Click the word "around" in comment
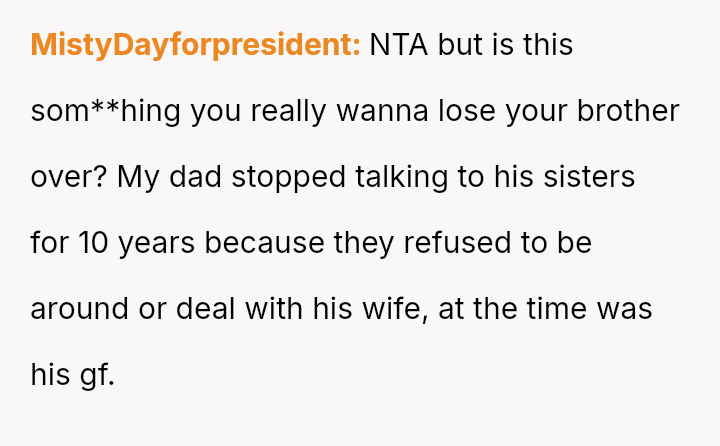Image resolution: width=720 pixels, height=446 pixels. [78, 309]
